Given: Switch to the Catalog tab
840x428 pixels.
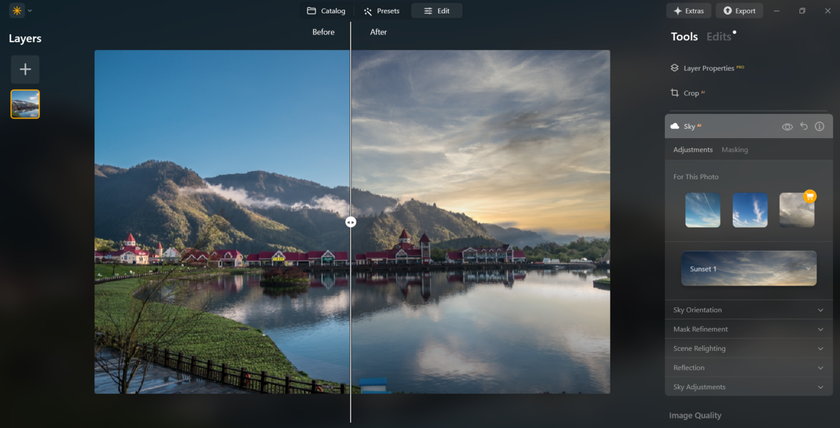Looking at the screenshot, I should pos(326,11).
